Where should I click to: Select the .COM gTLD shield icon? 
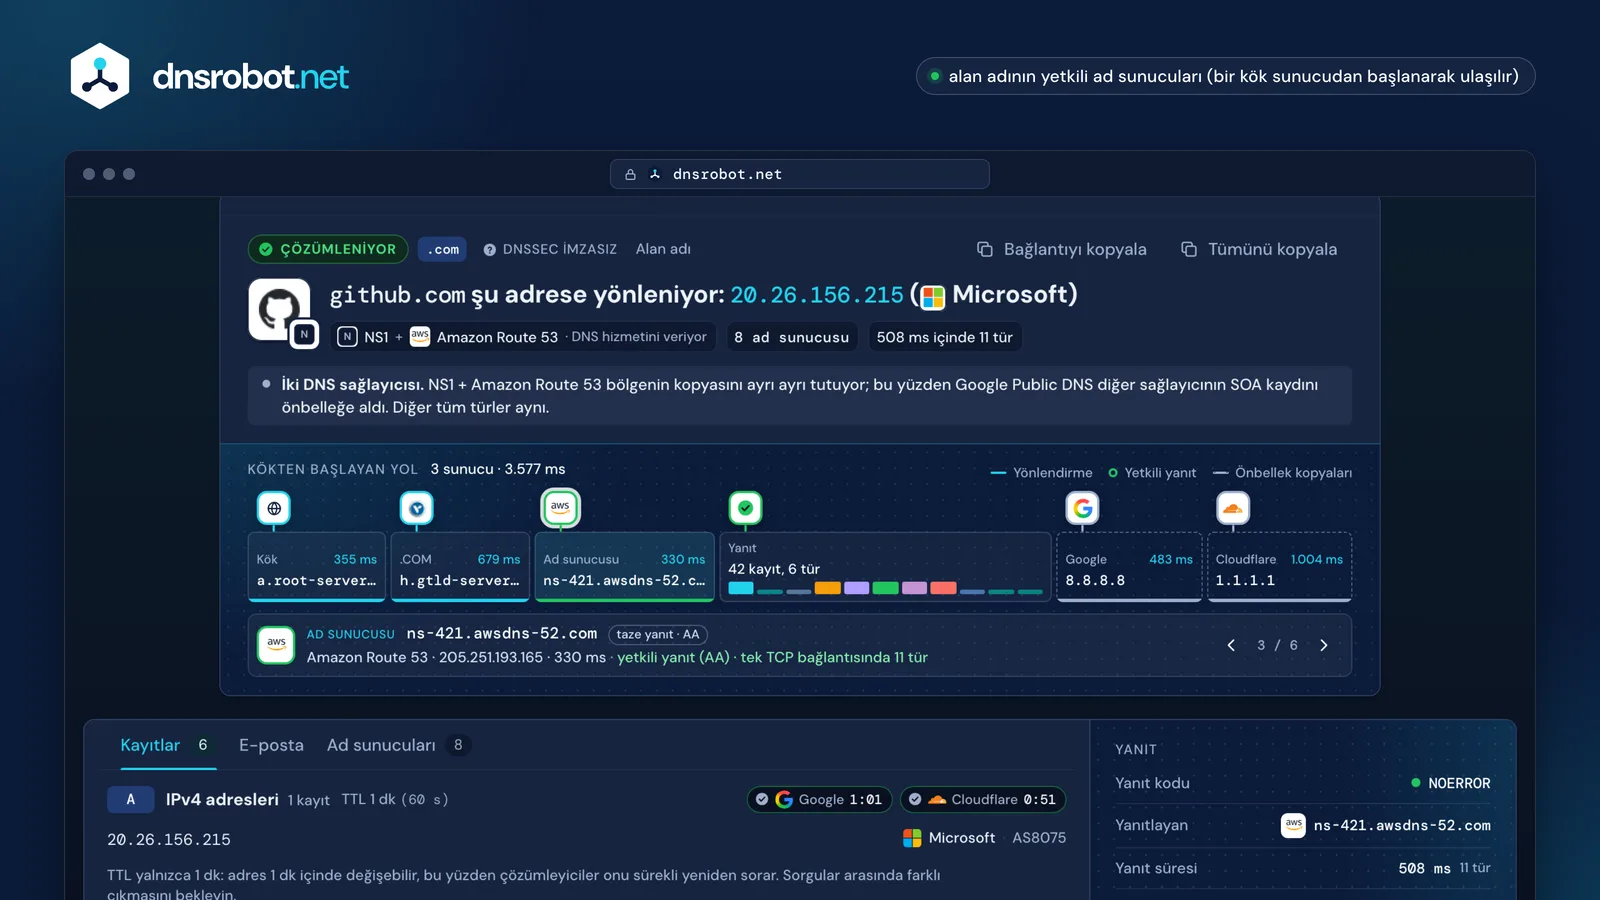pyautogui.click(x=417, y=508)
